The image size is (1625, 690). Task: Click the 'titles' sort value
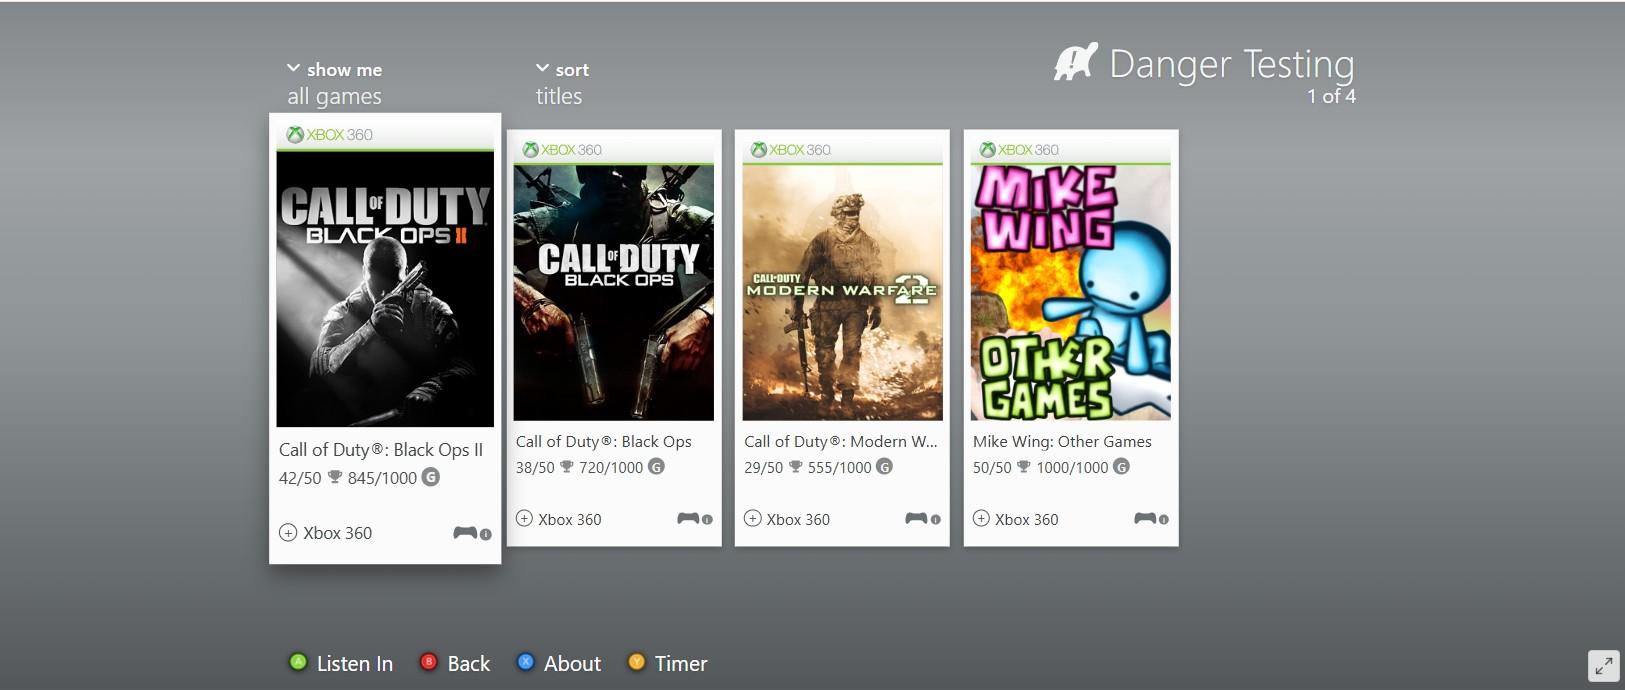(x=559, y=97)
